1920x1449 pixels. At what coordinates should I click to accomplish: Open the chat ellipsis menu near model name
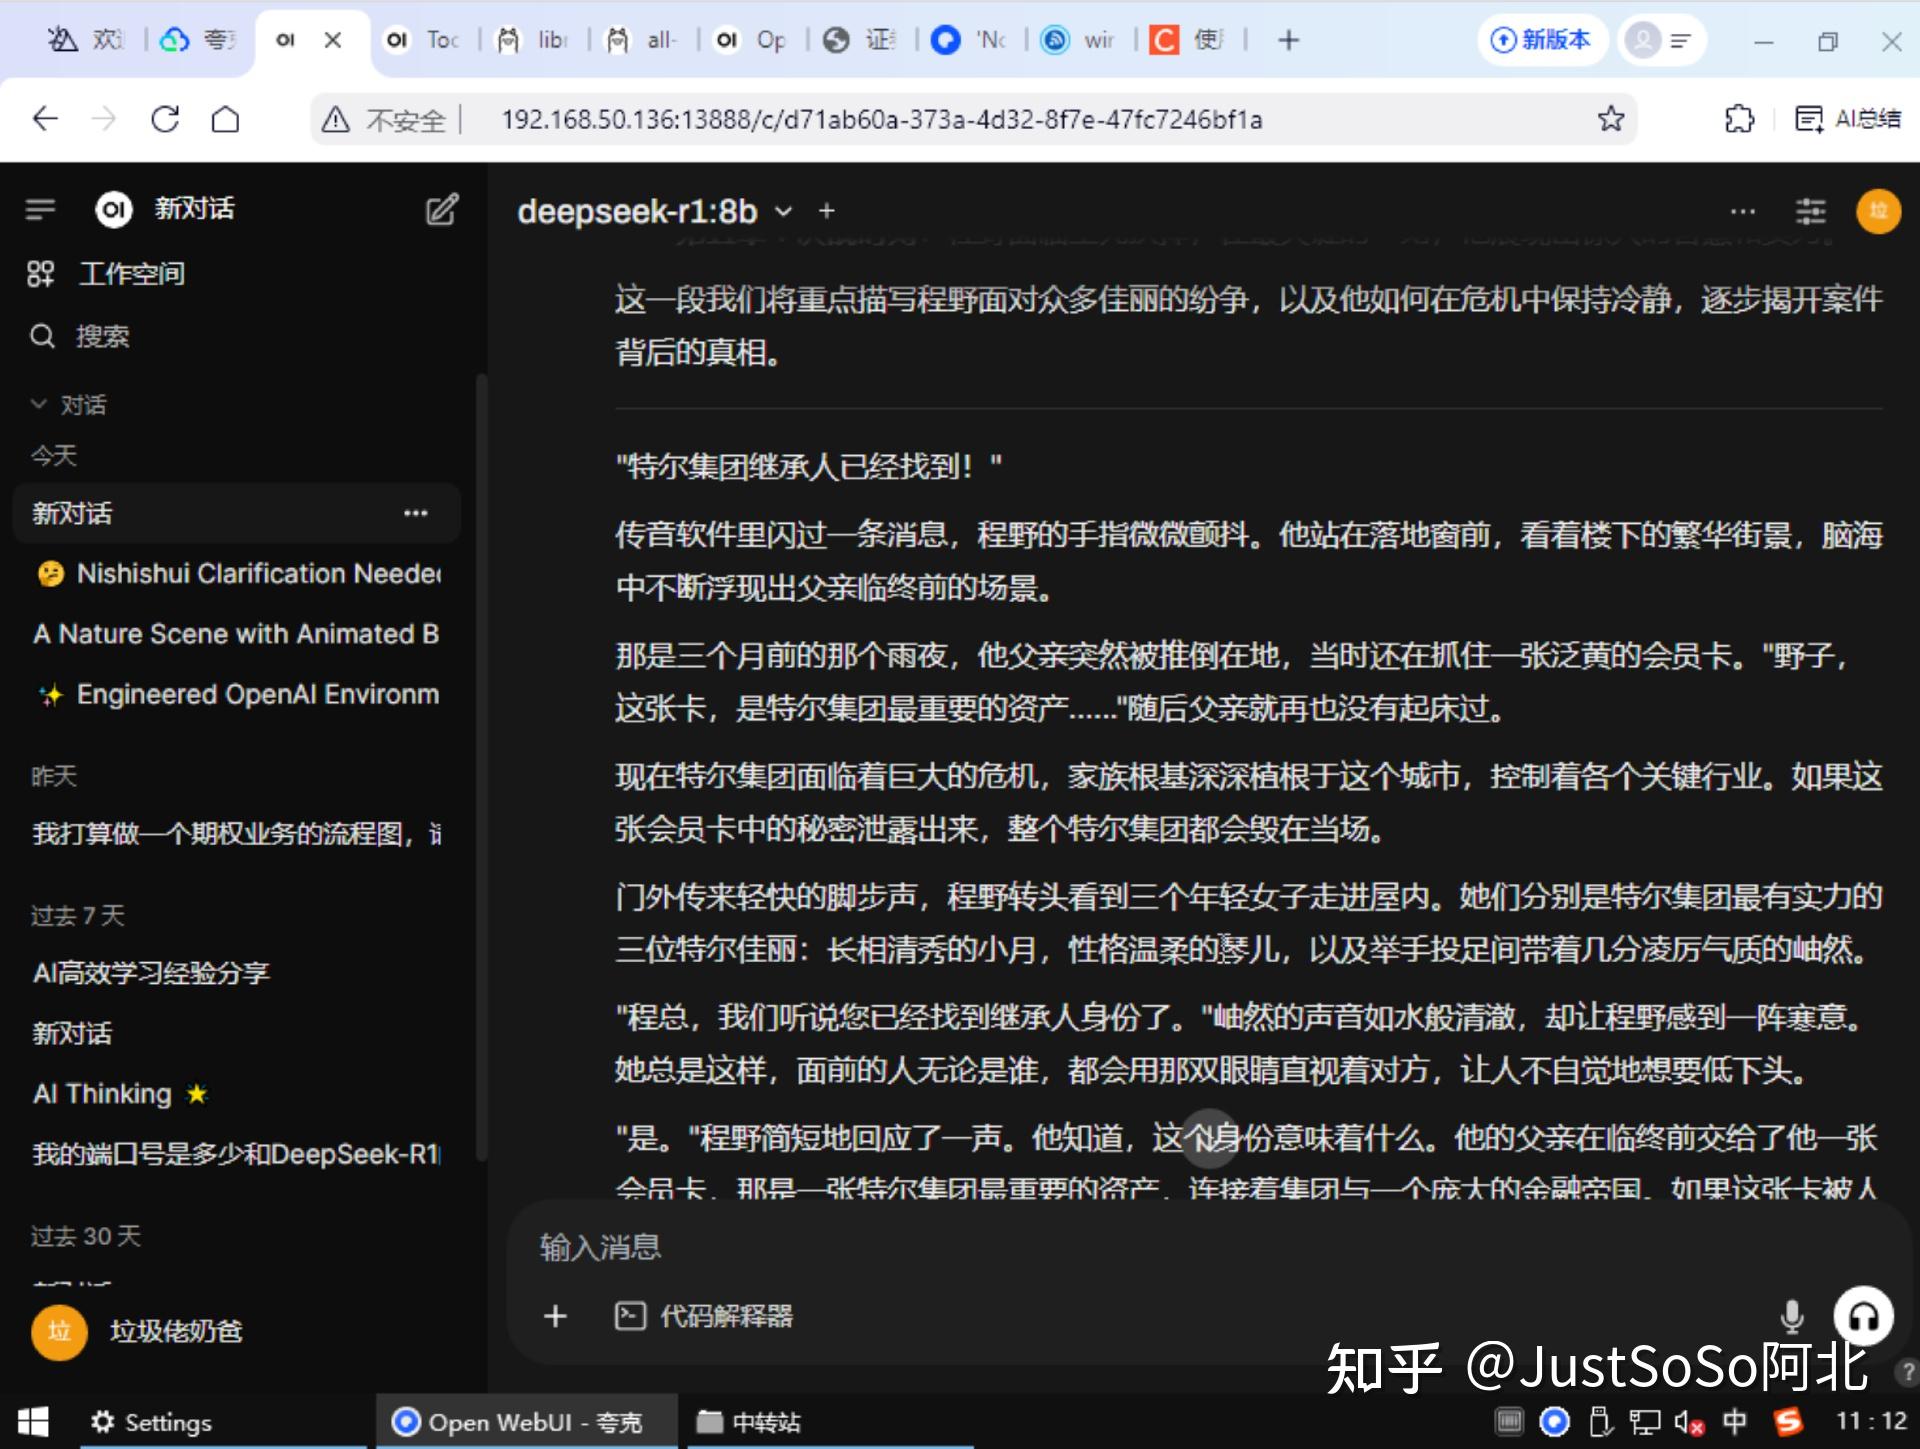(1743, 211)
